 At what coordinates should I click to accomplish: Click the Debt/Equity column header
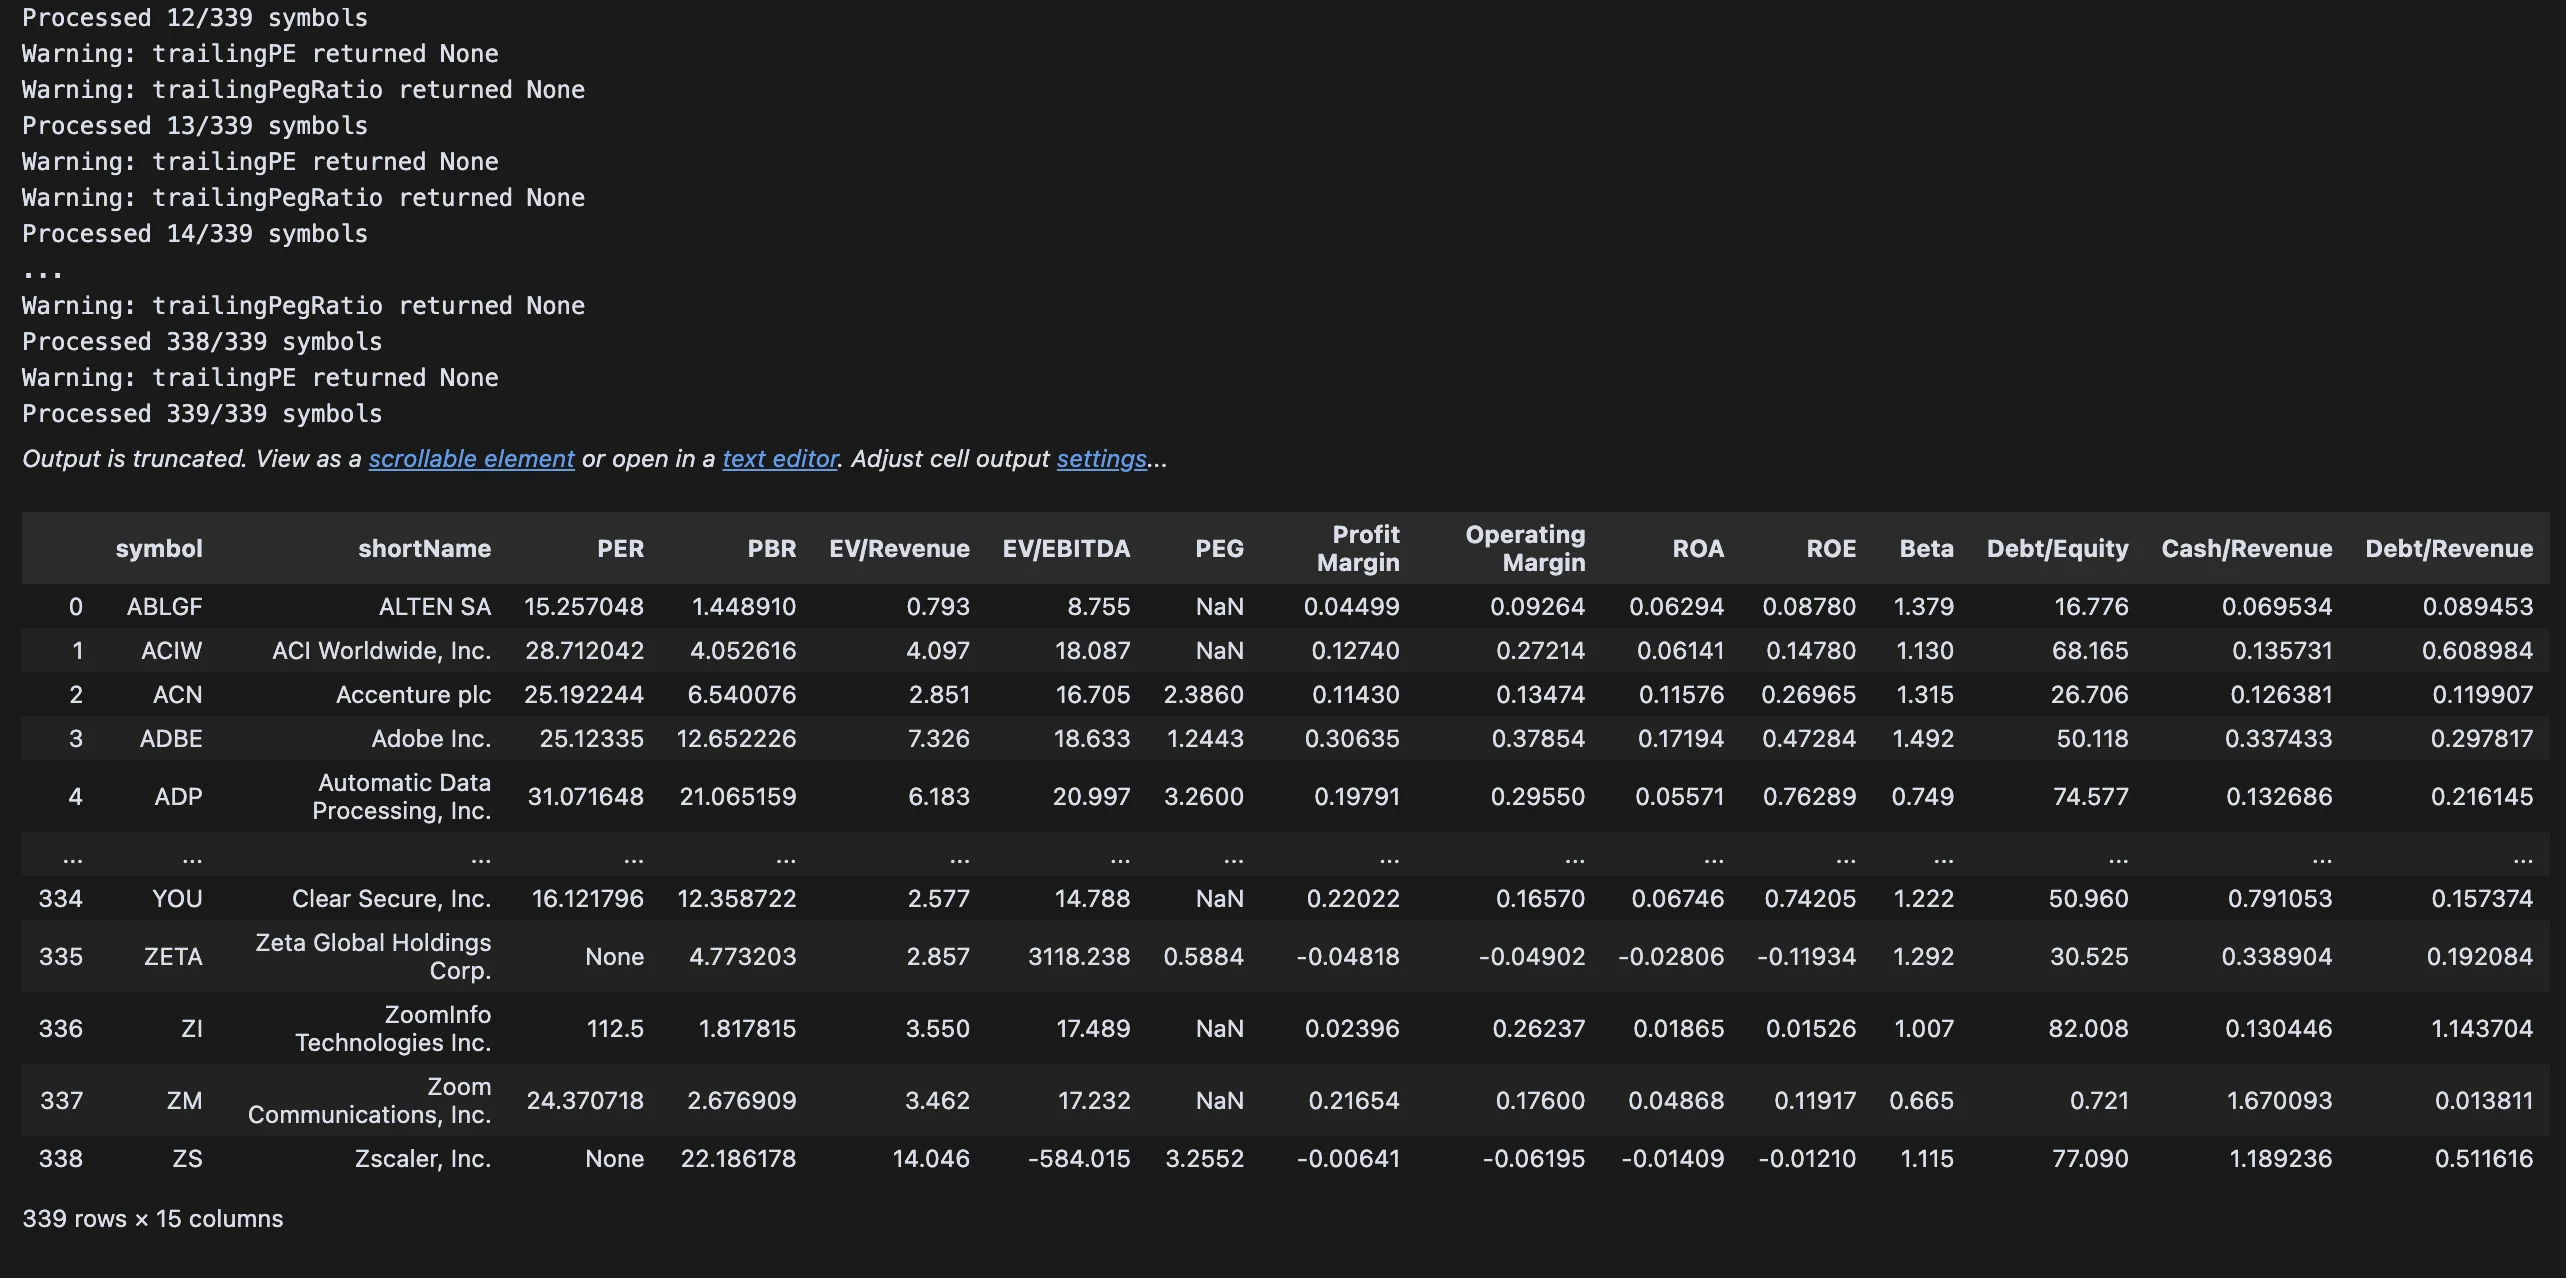pos(2056,549)
